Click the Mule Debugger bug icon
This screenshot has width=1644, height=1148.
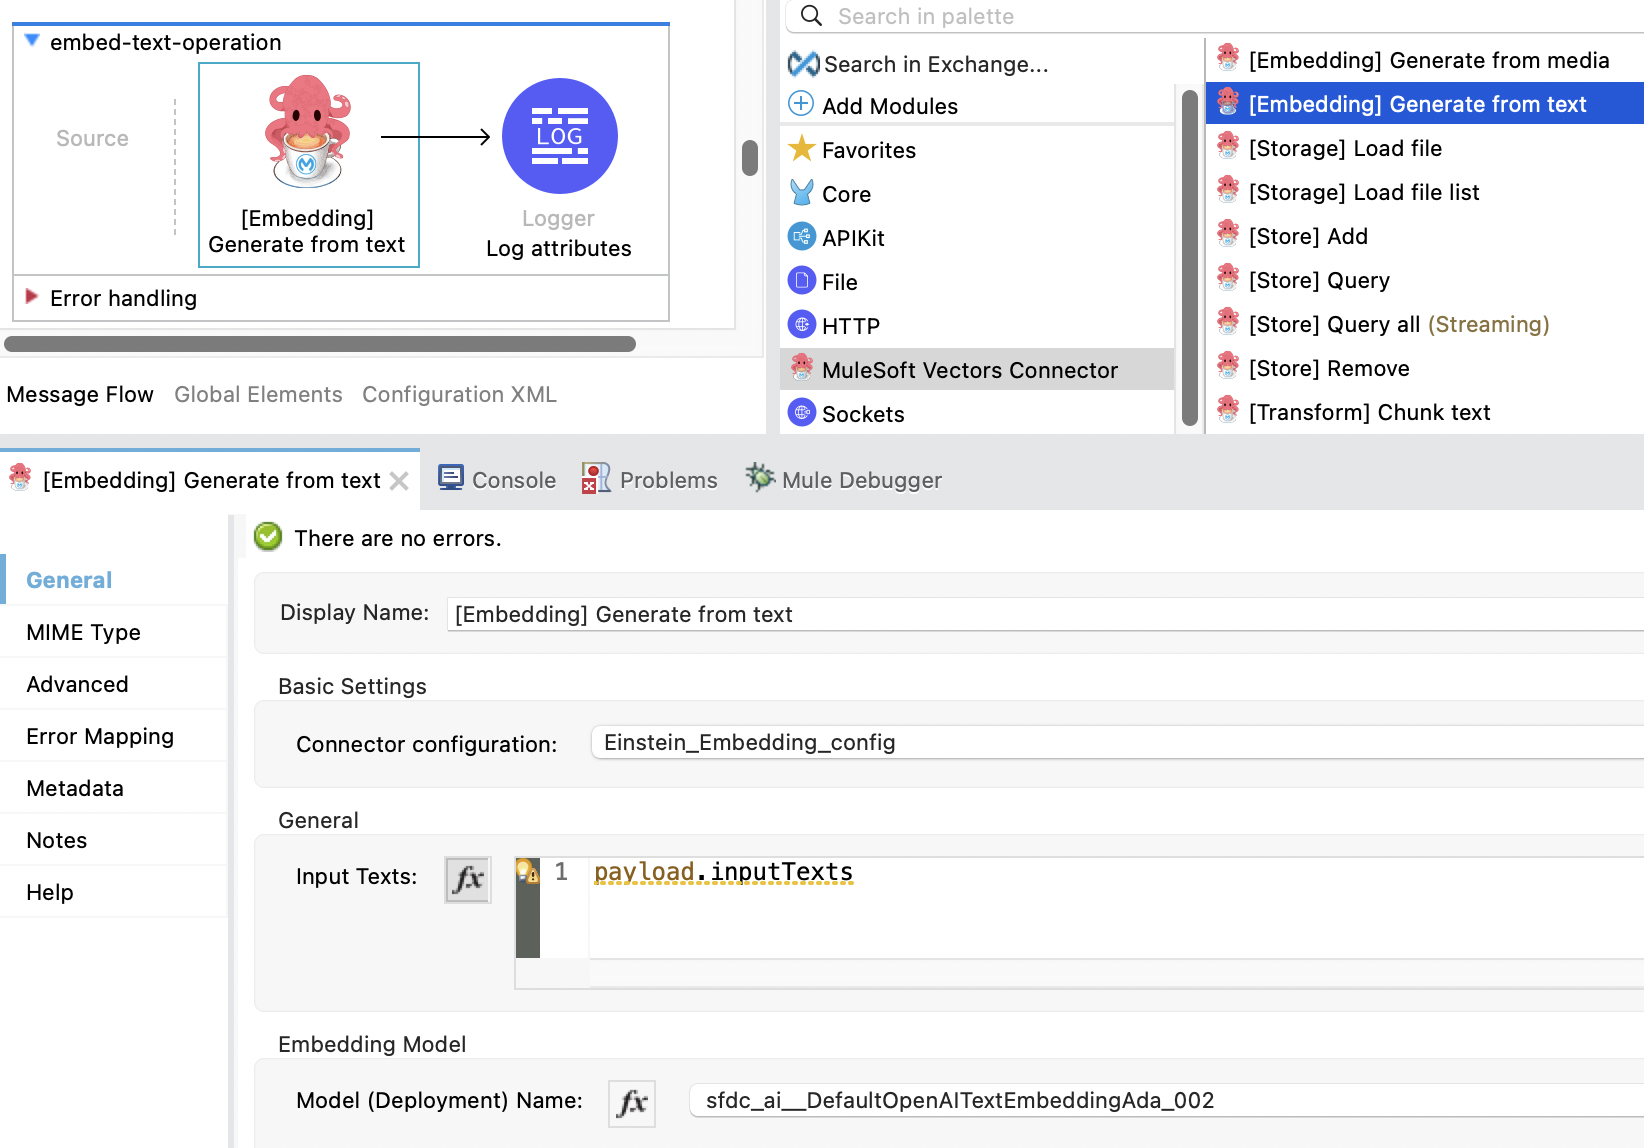(x=760, y=478)
